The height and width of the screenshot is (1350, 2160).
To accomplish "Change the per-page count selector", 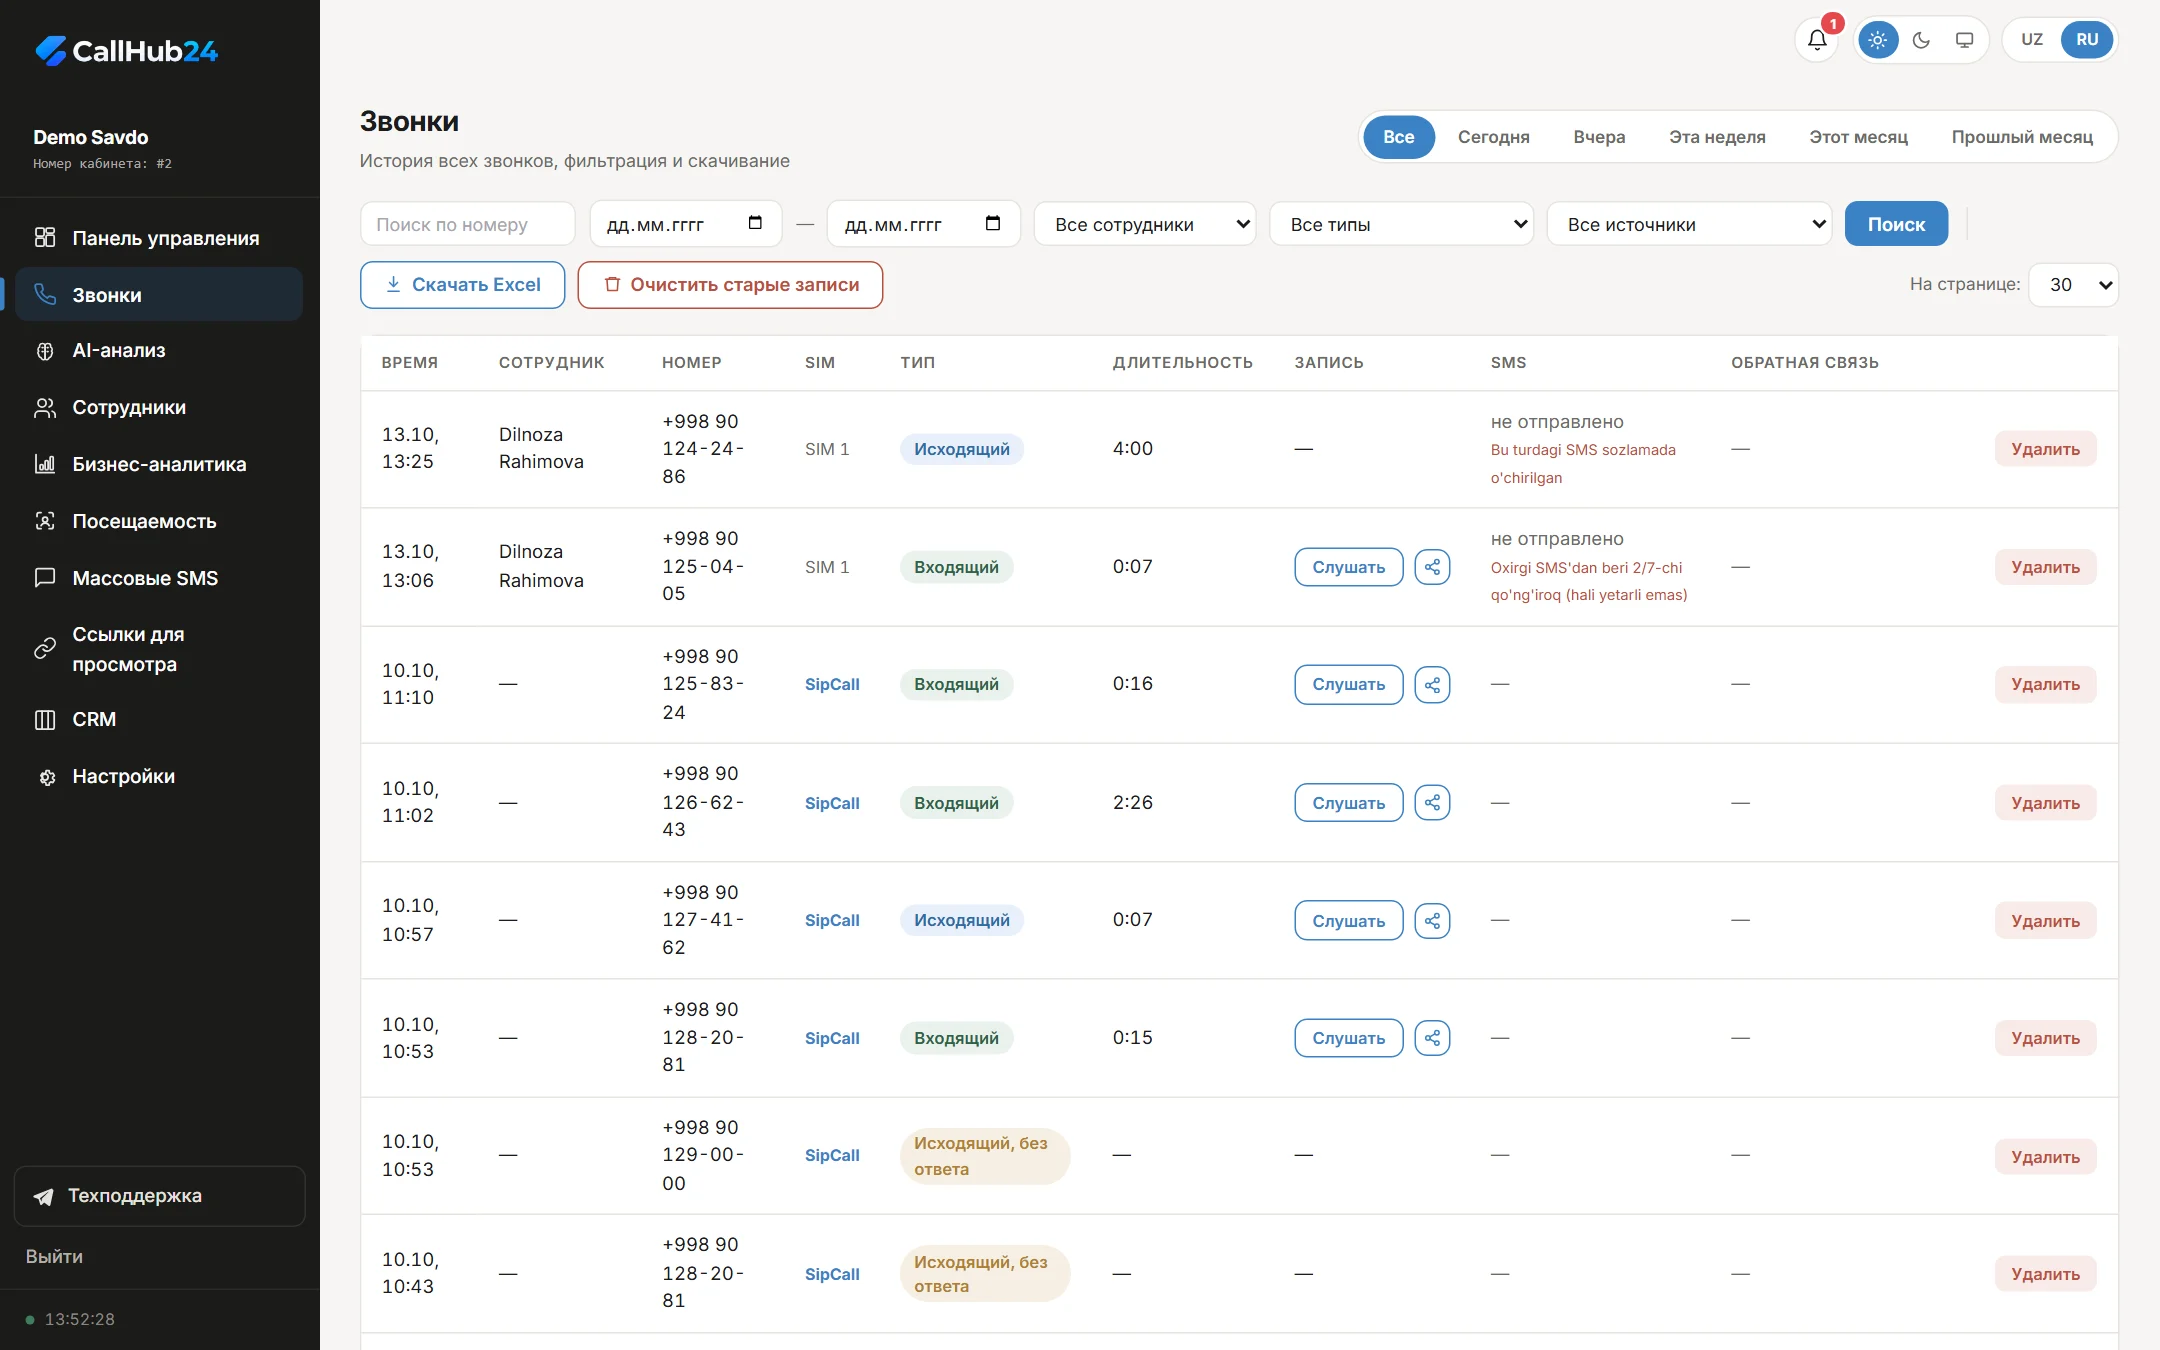I will coord(2073,285).
